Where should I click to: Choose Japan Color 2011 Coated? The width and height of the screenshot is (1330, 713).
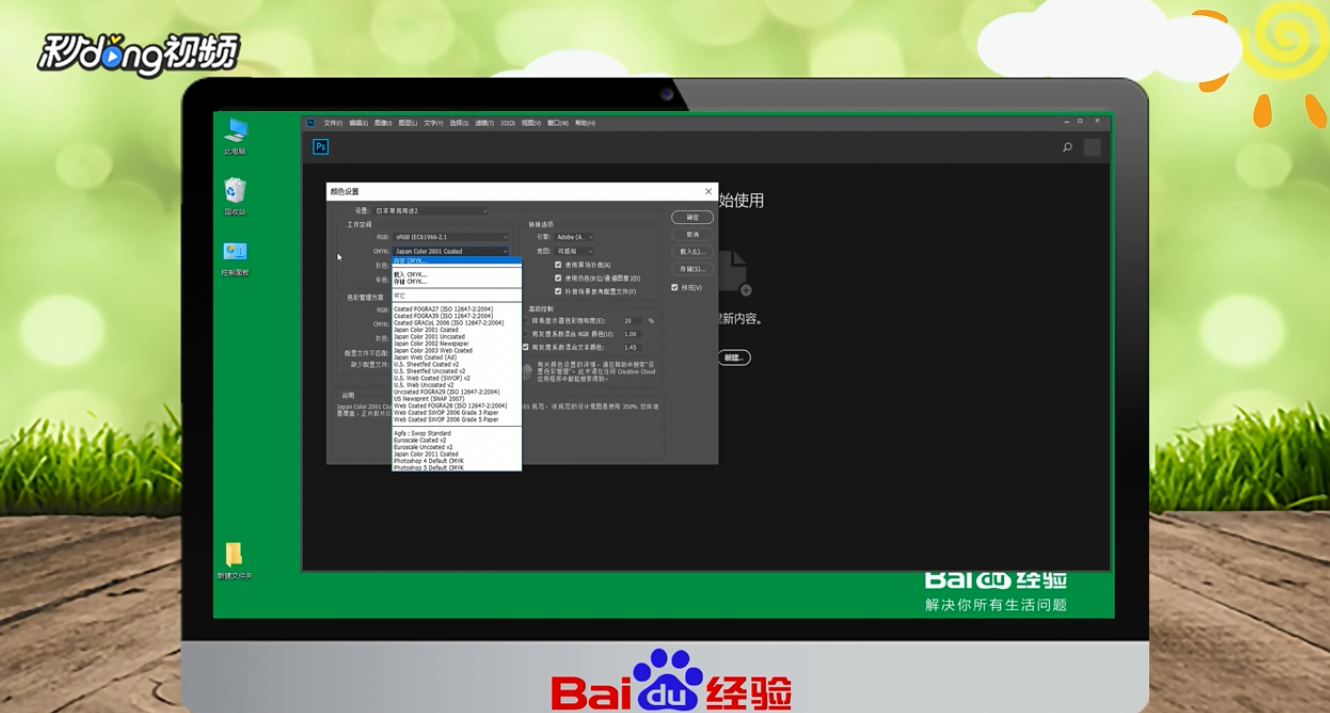pyautogui.click(x=457, y=454)
